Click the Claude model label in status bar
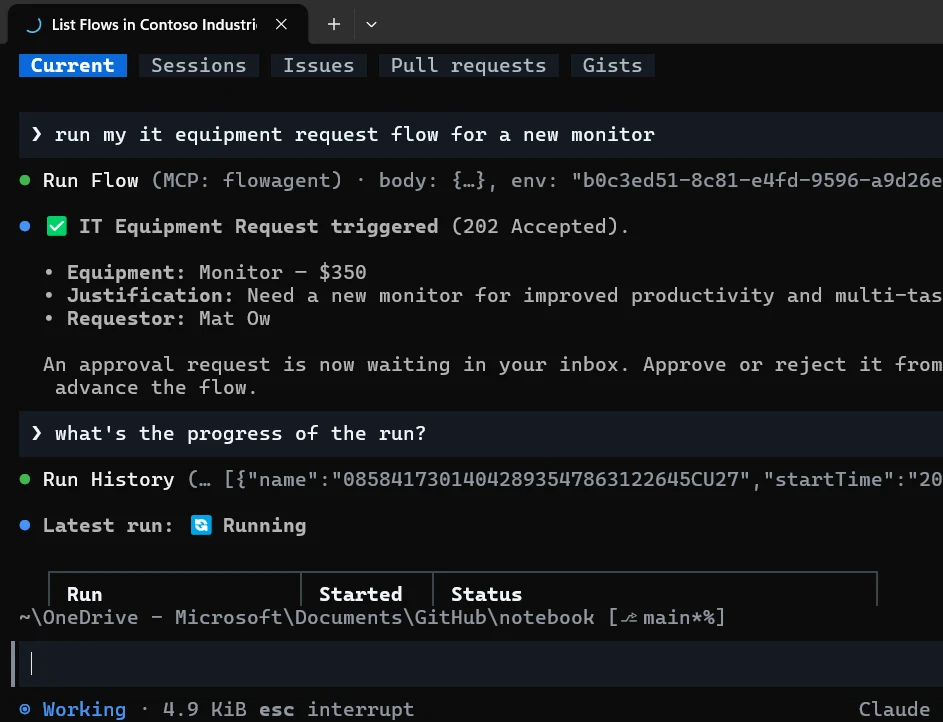The height and width of the screenshot is (722, 943). [x=894, y=709]
